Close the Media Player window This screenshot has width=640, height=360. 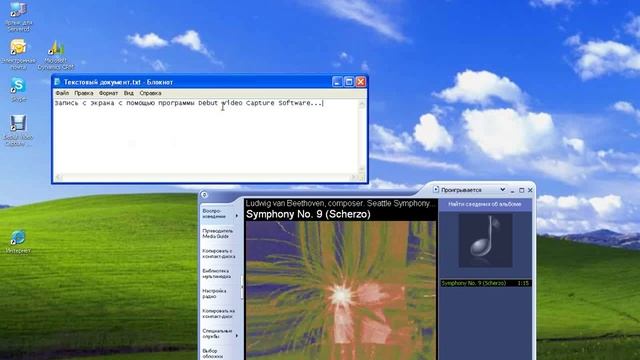click(x=530, y=190)
